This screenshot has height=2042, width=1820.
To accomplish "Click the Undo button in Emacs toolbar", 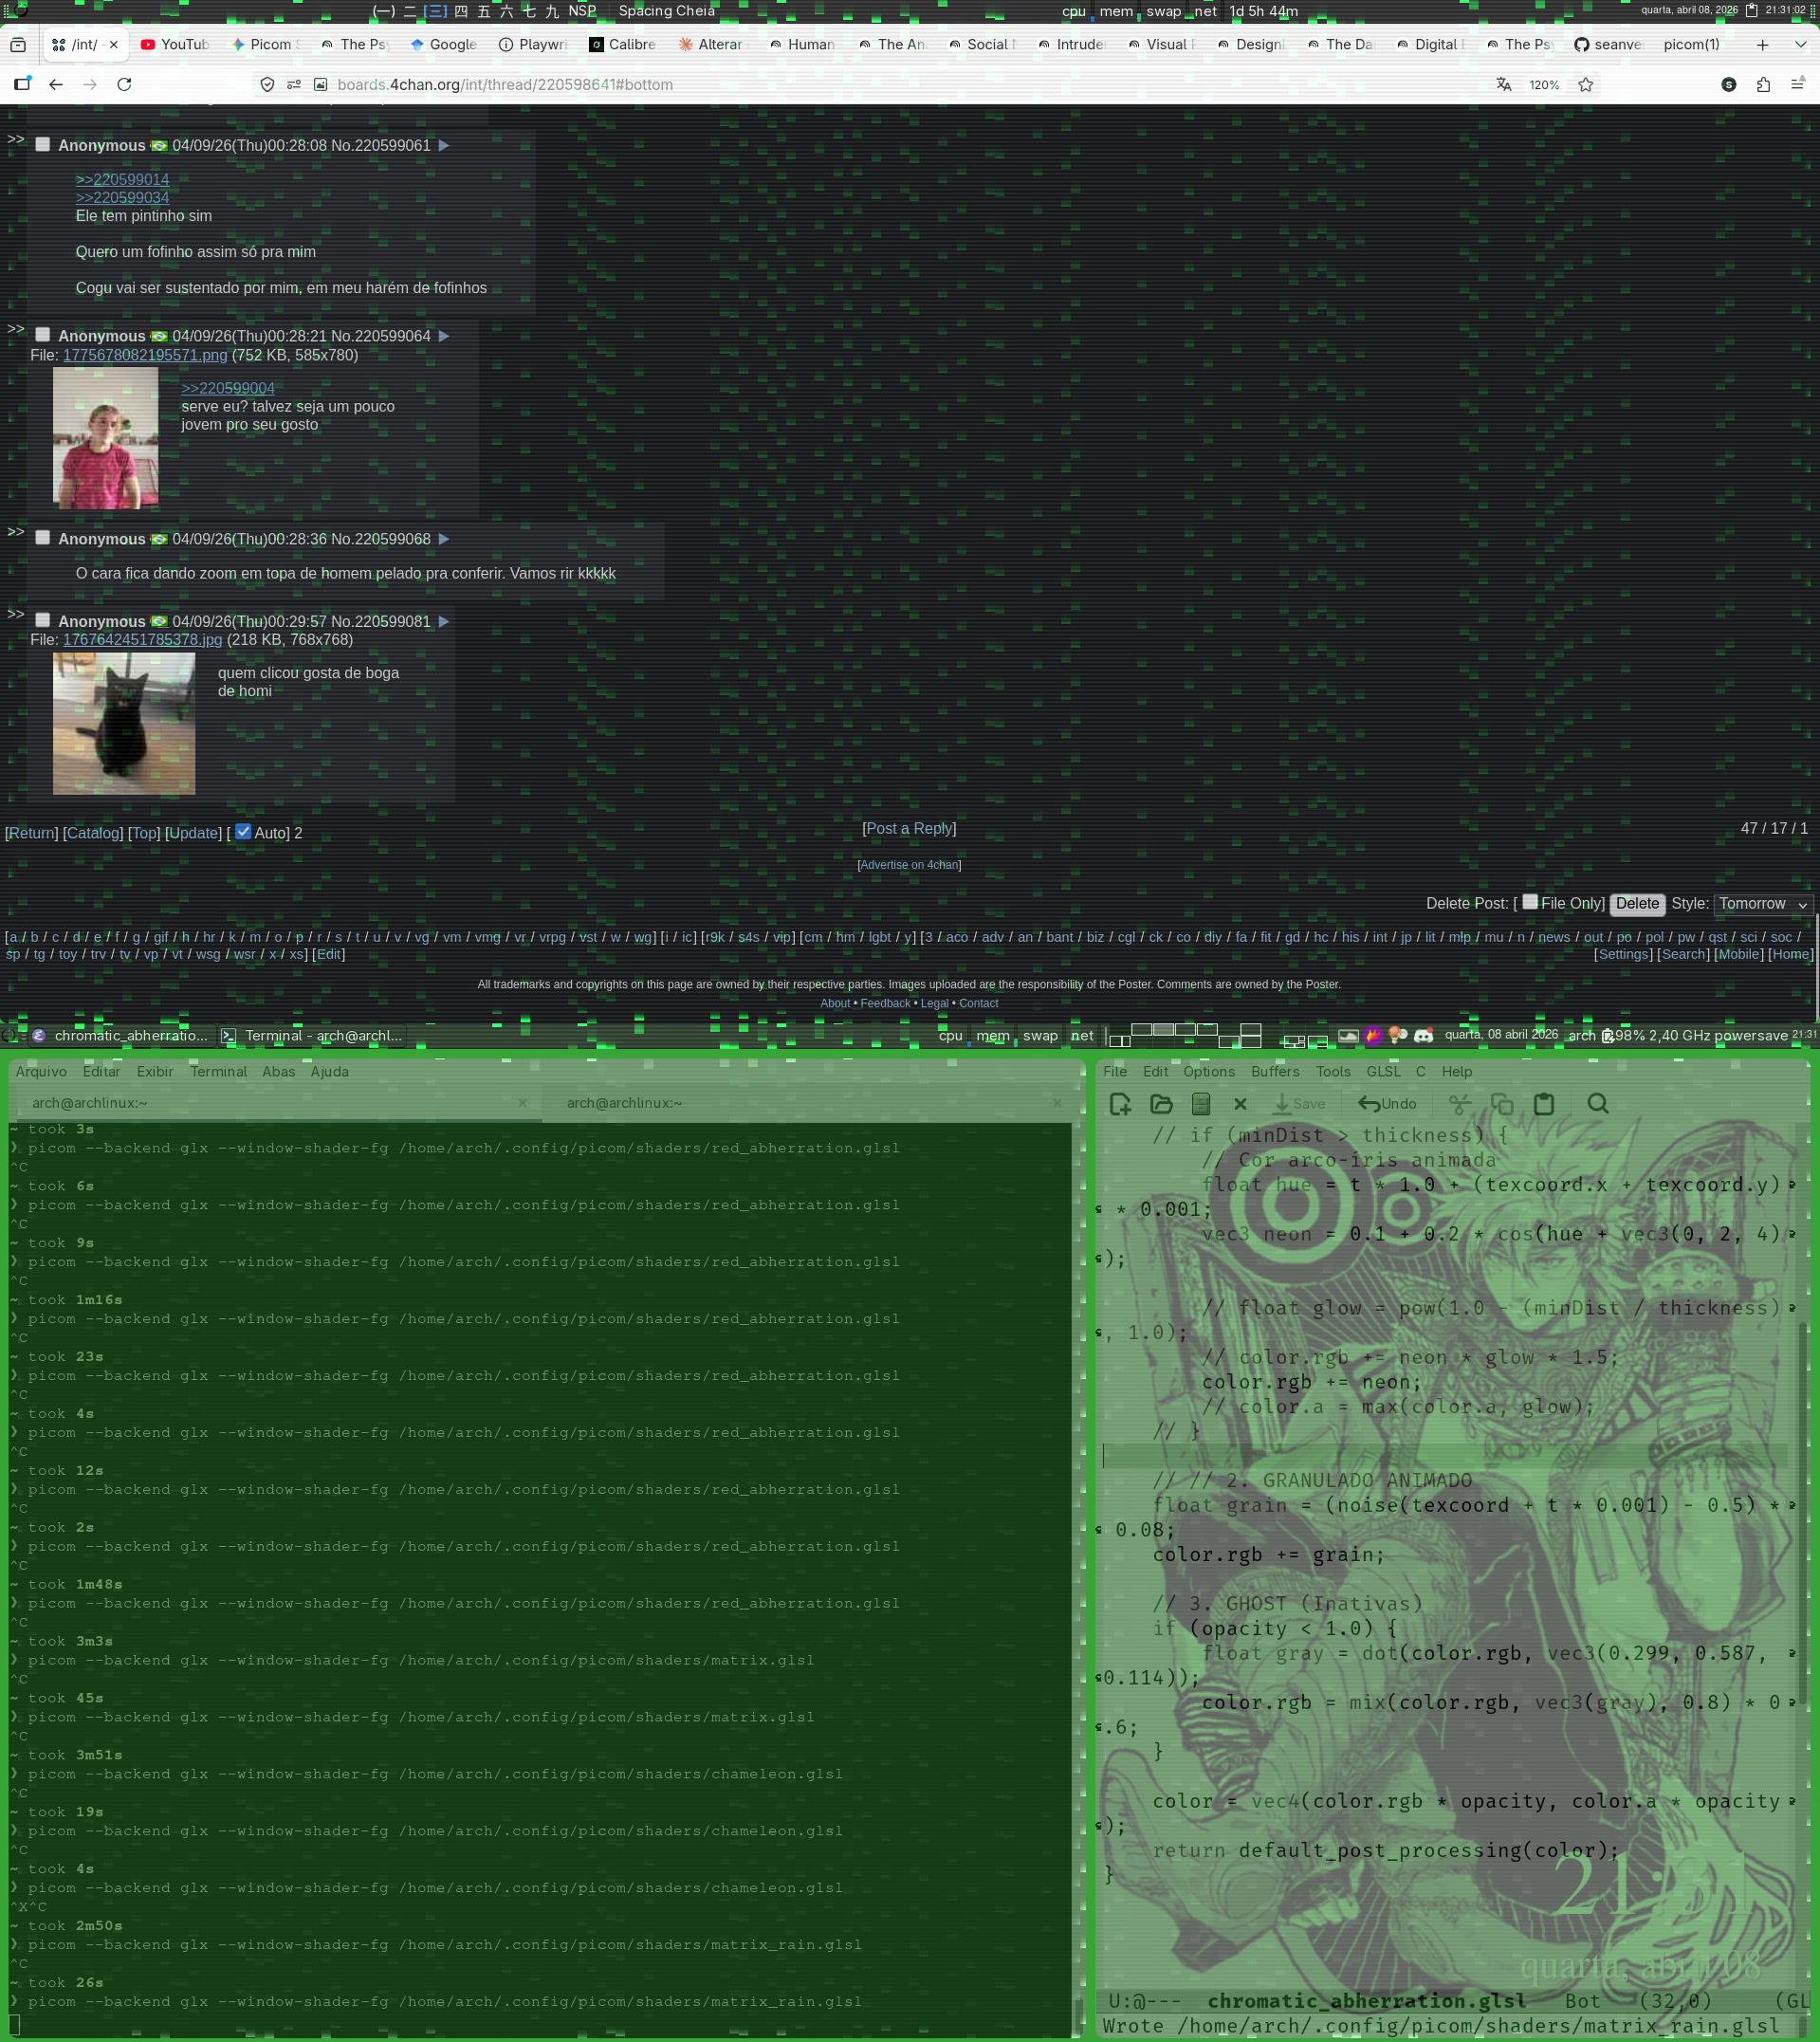I will pos(1387,1103).
